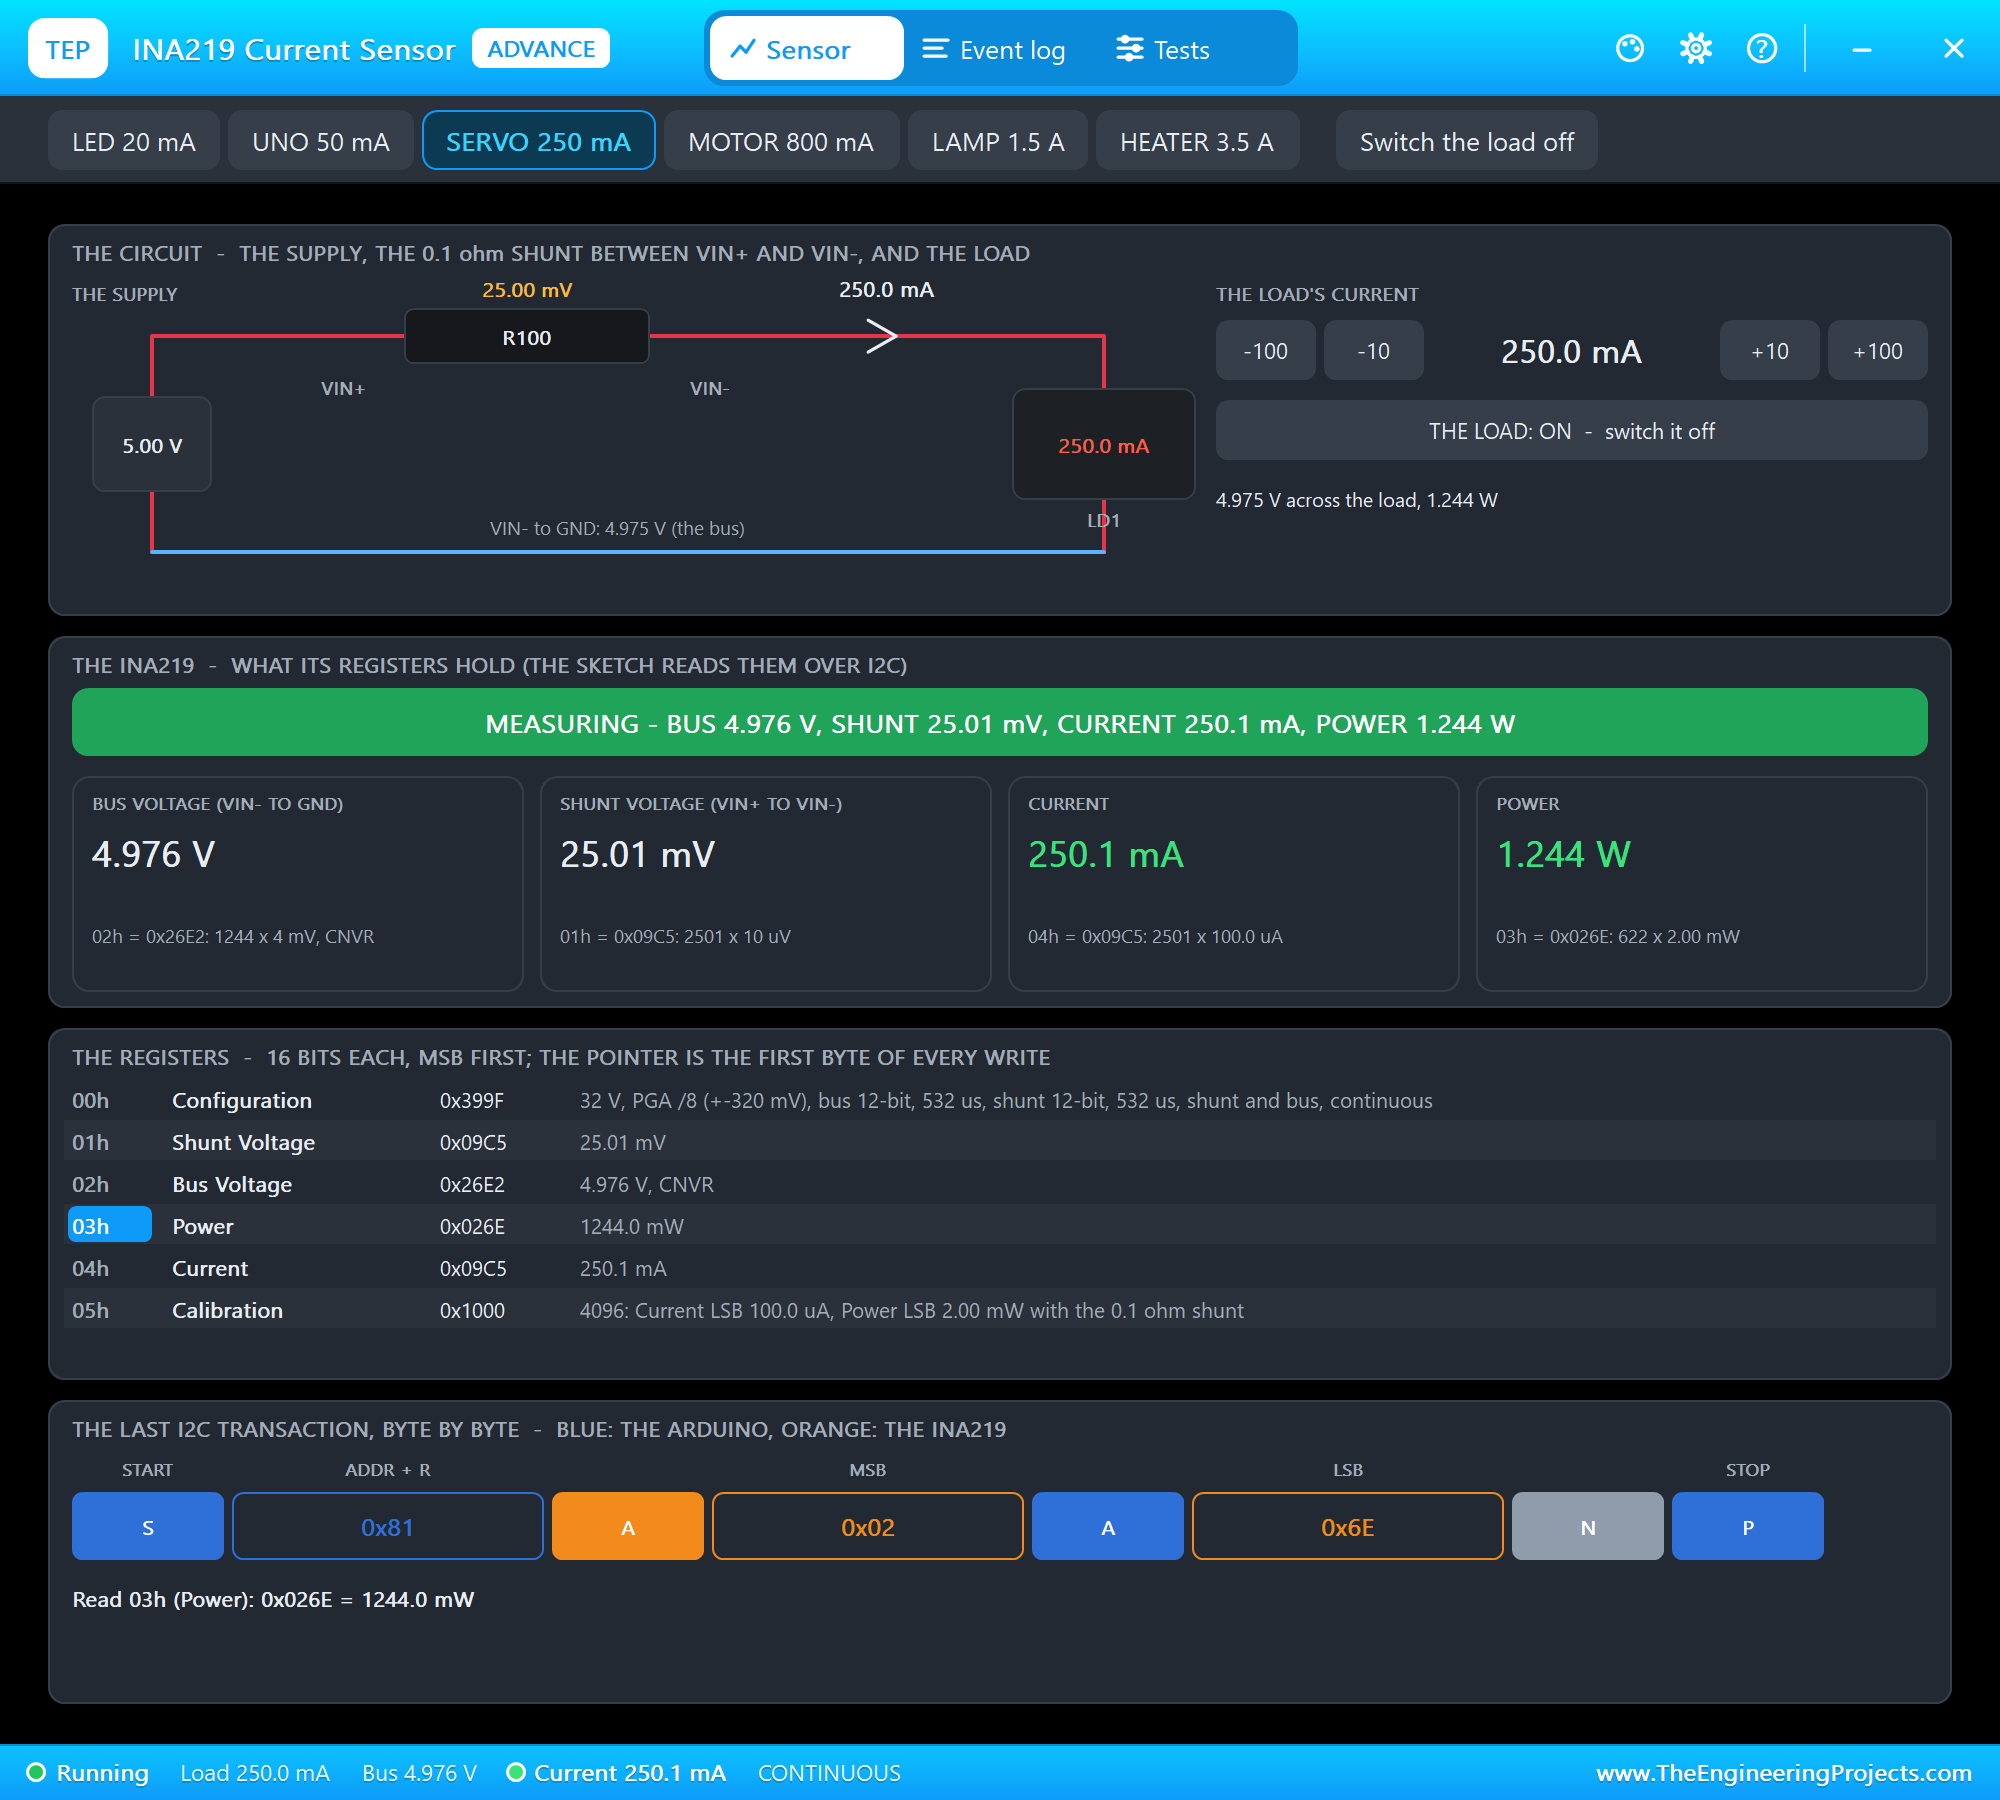Open the Event log tab
The width and height of the screenshot is (2000, 1800).
click(x=994, y=49)
